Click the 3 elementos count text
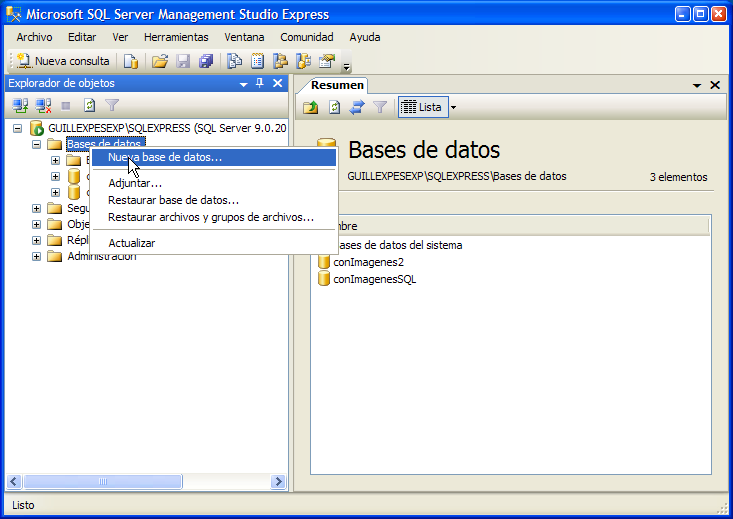733x519 pixels. 678,177
